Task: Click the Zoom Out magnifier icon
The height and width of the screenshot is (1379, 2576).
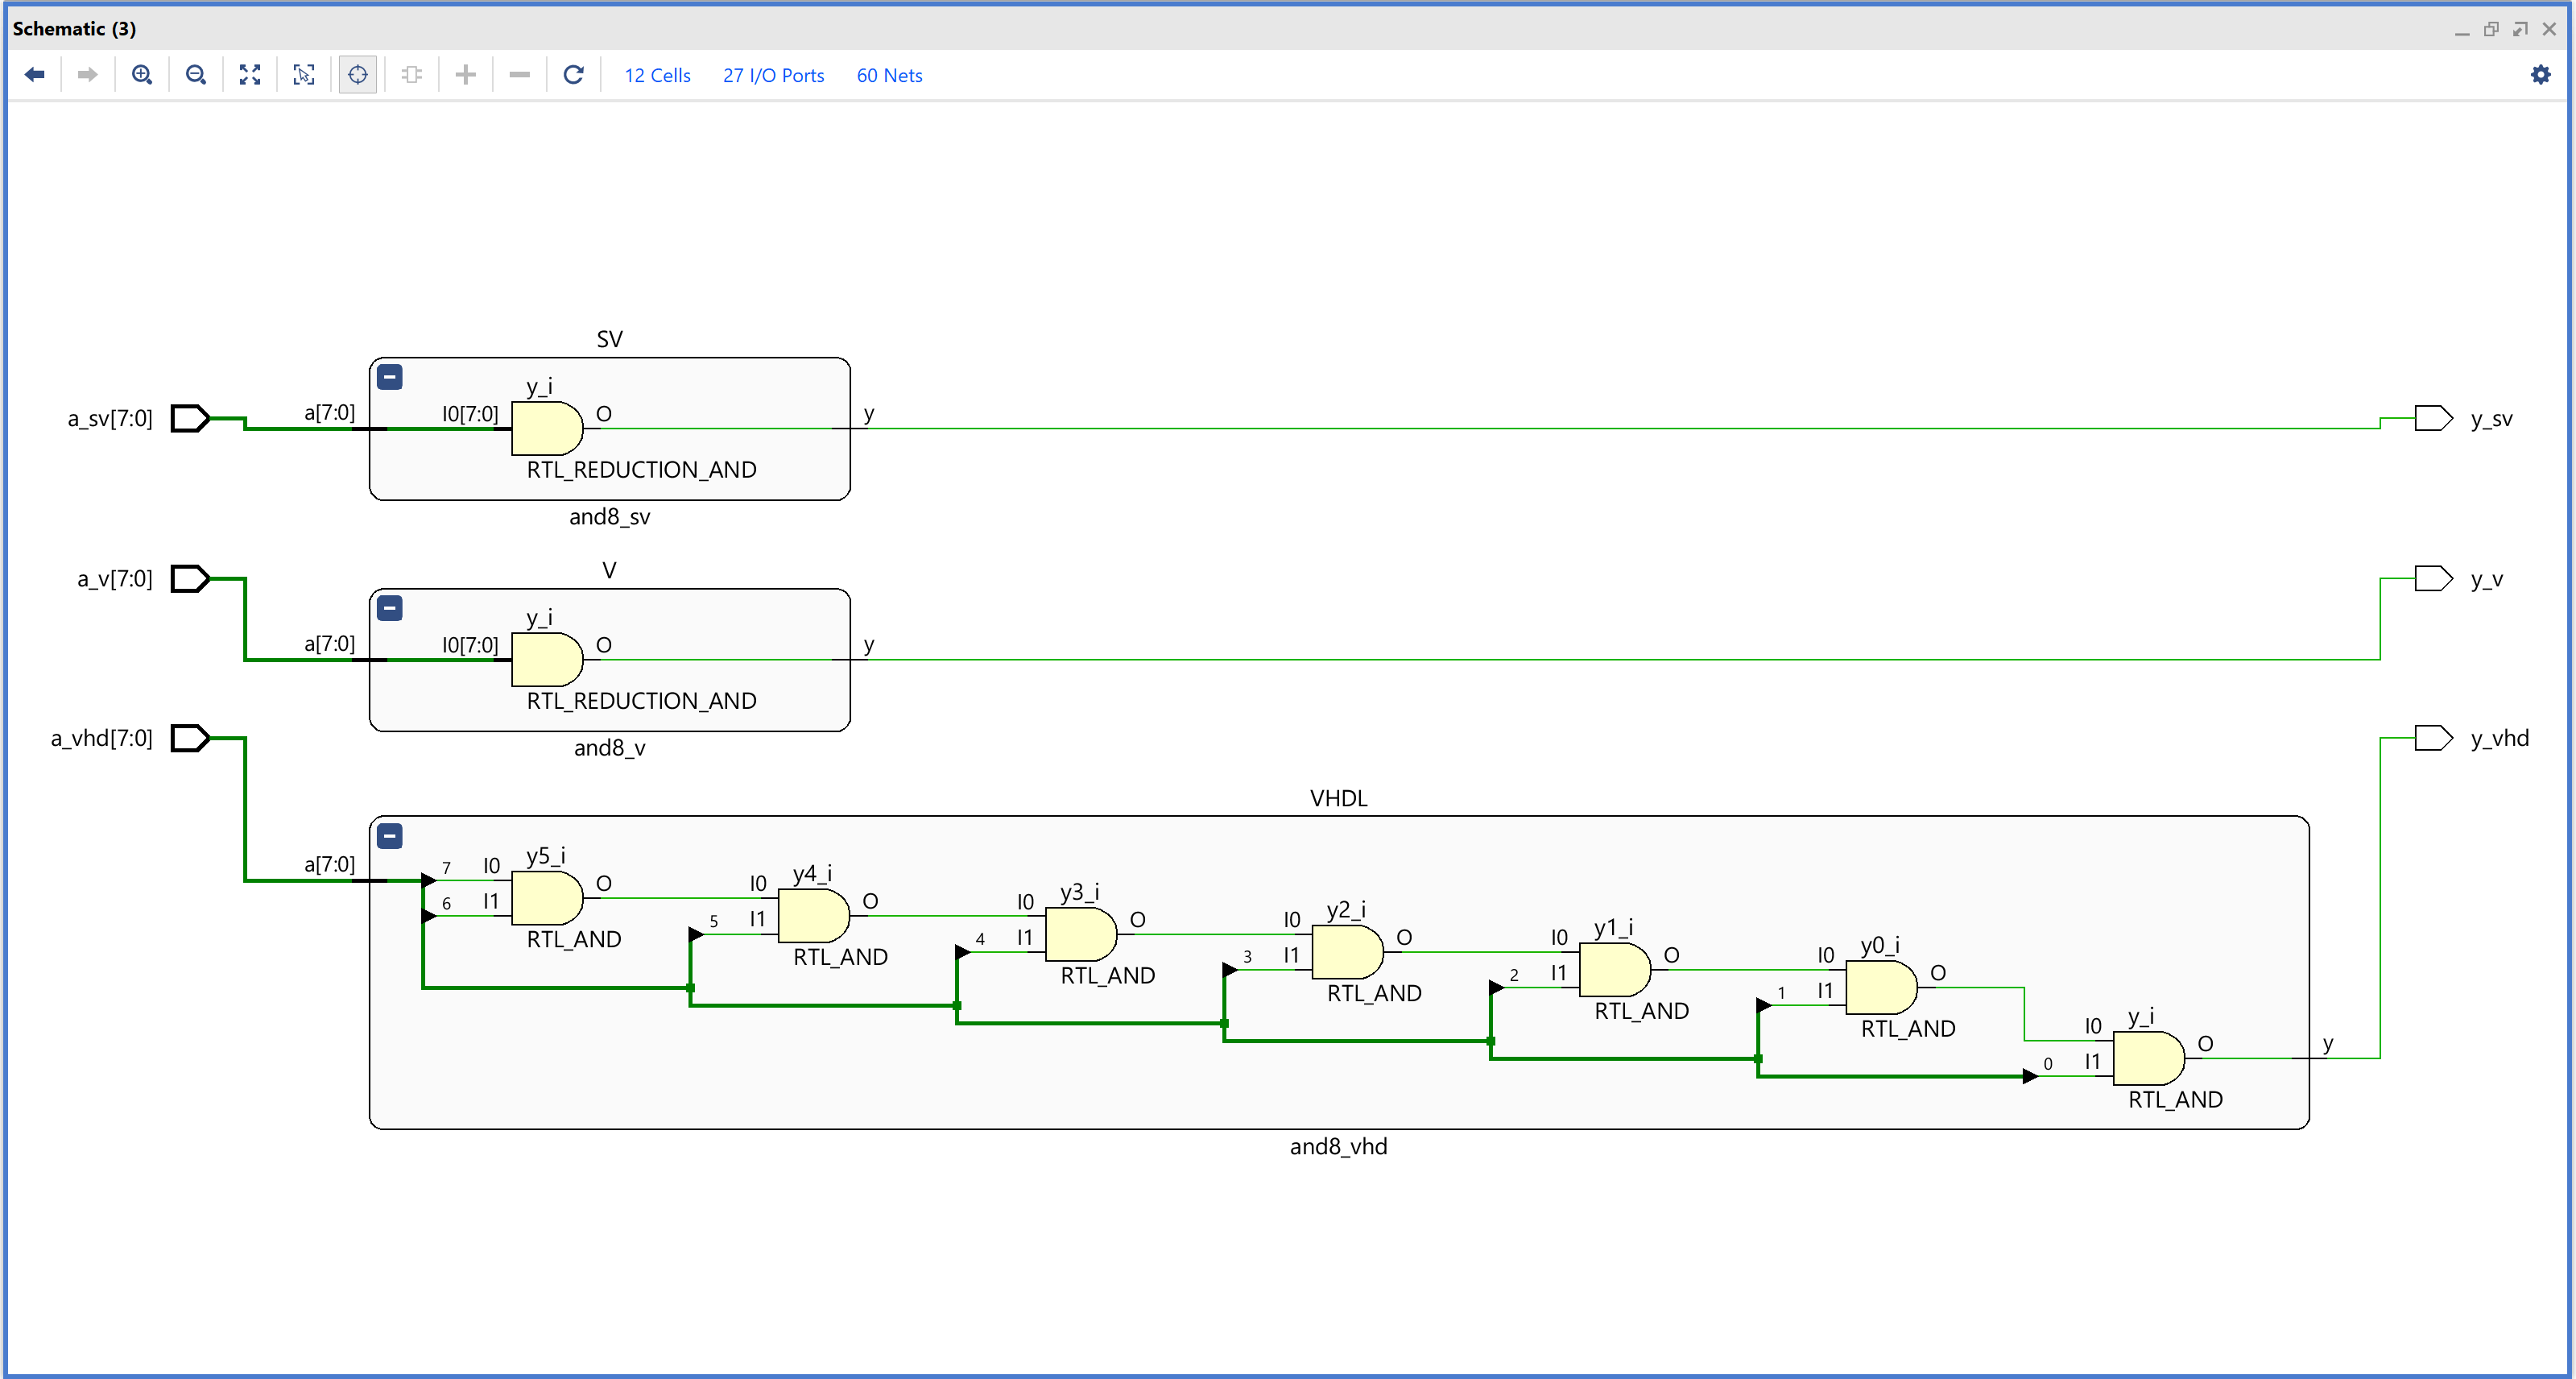Action: click(x=196, y=75)
